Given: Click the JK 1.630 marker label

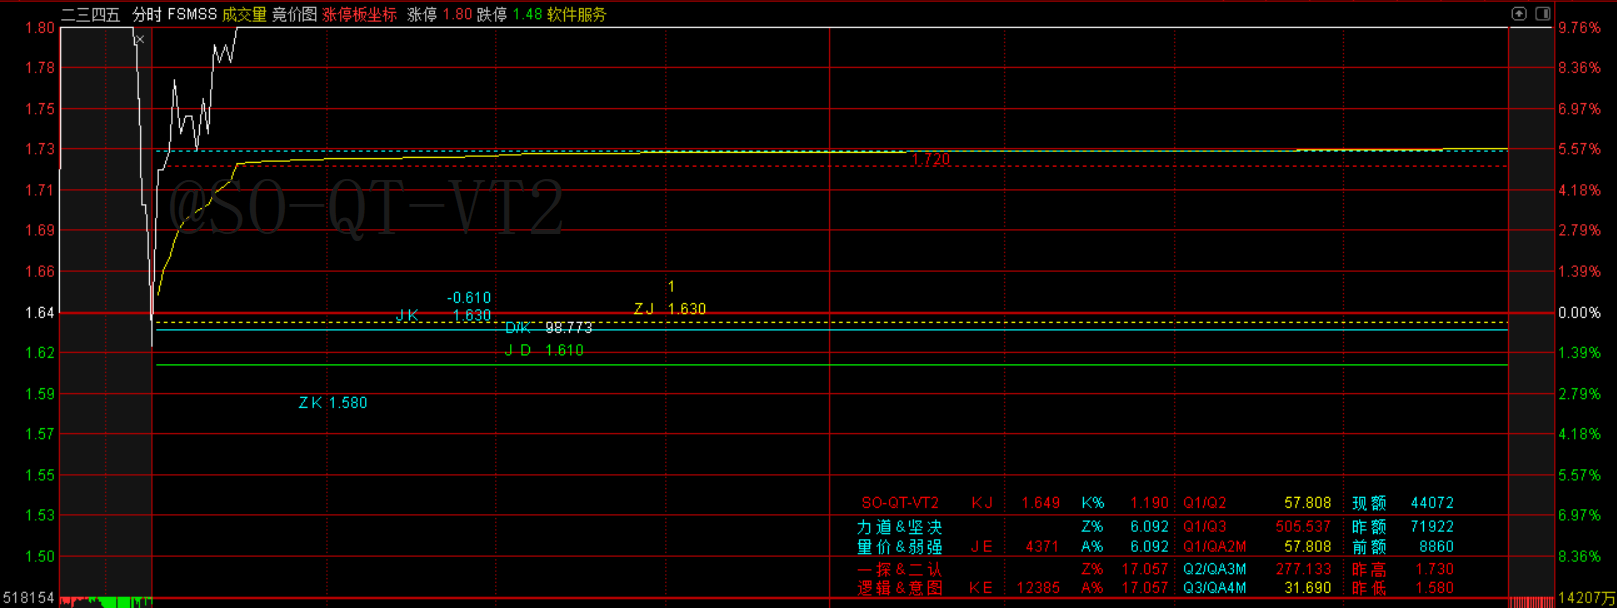Looking at the screenshot, I should tap(444, 315).
